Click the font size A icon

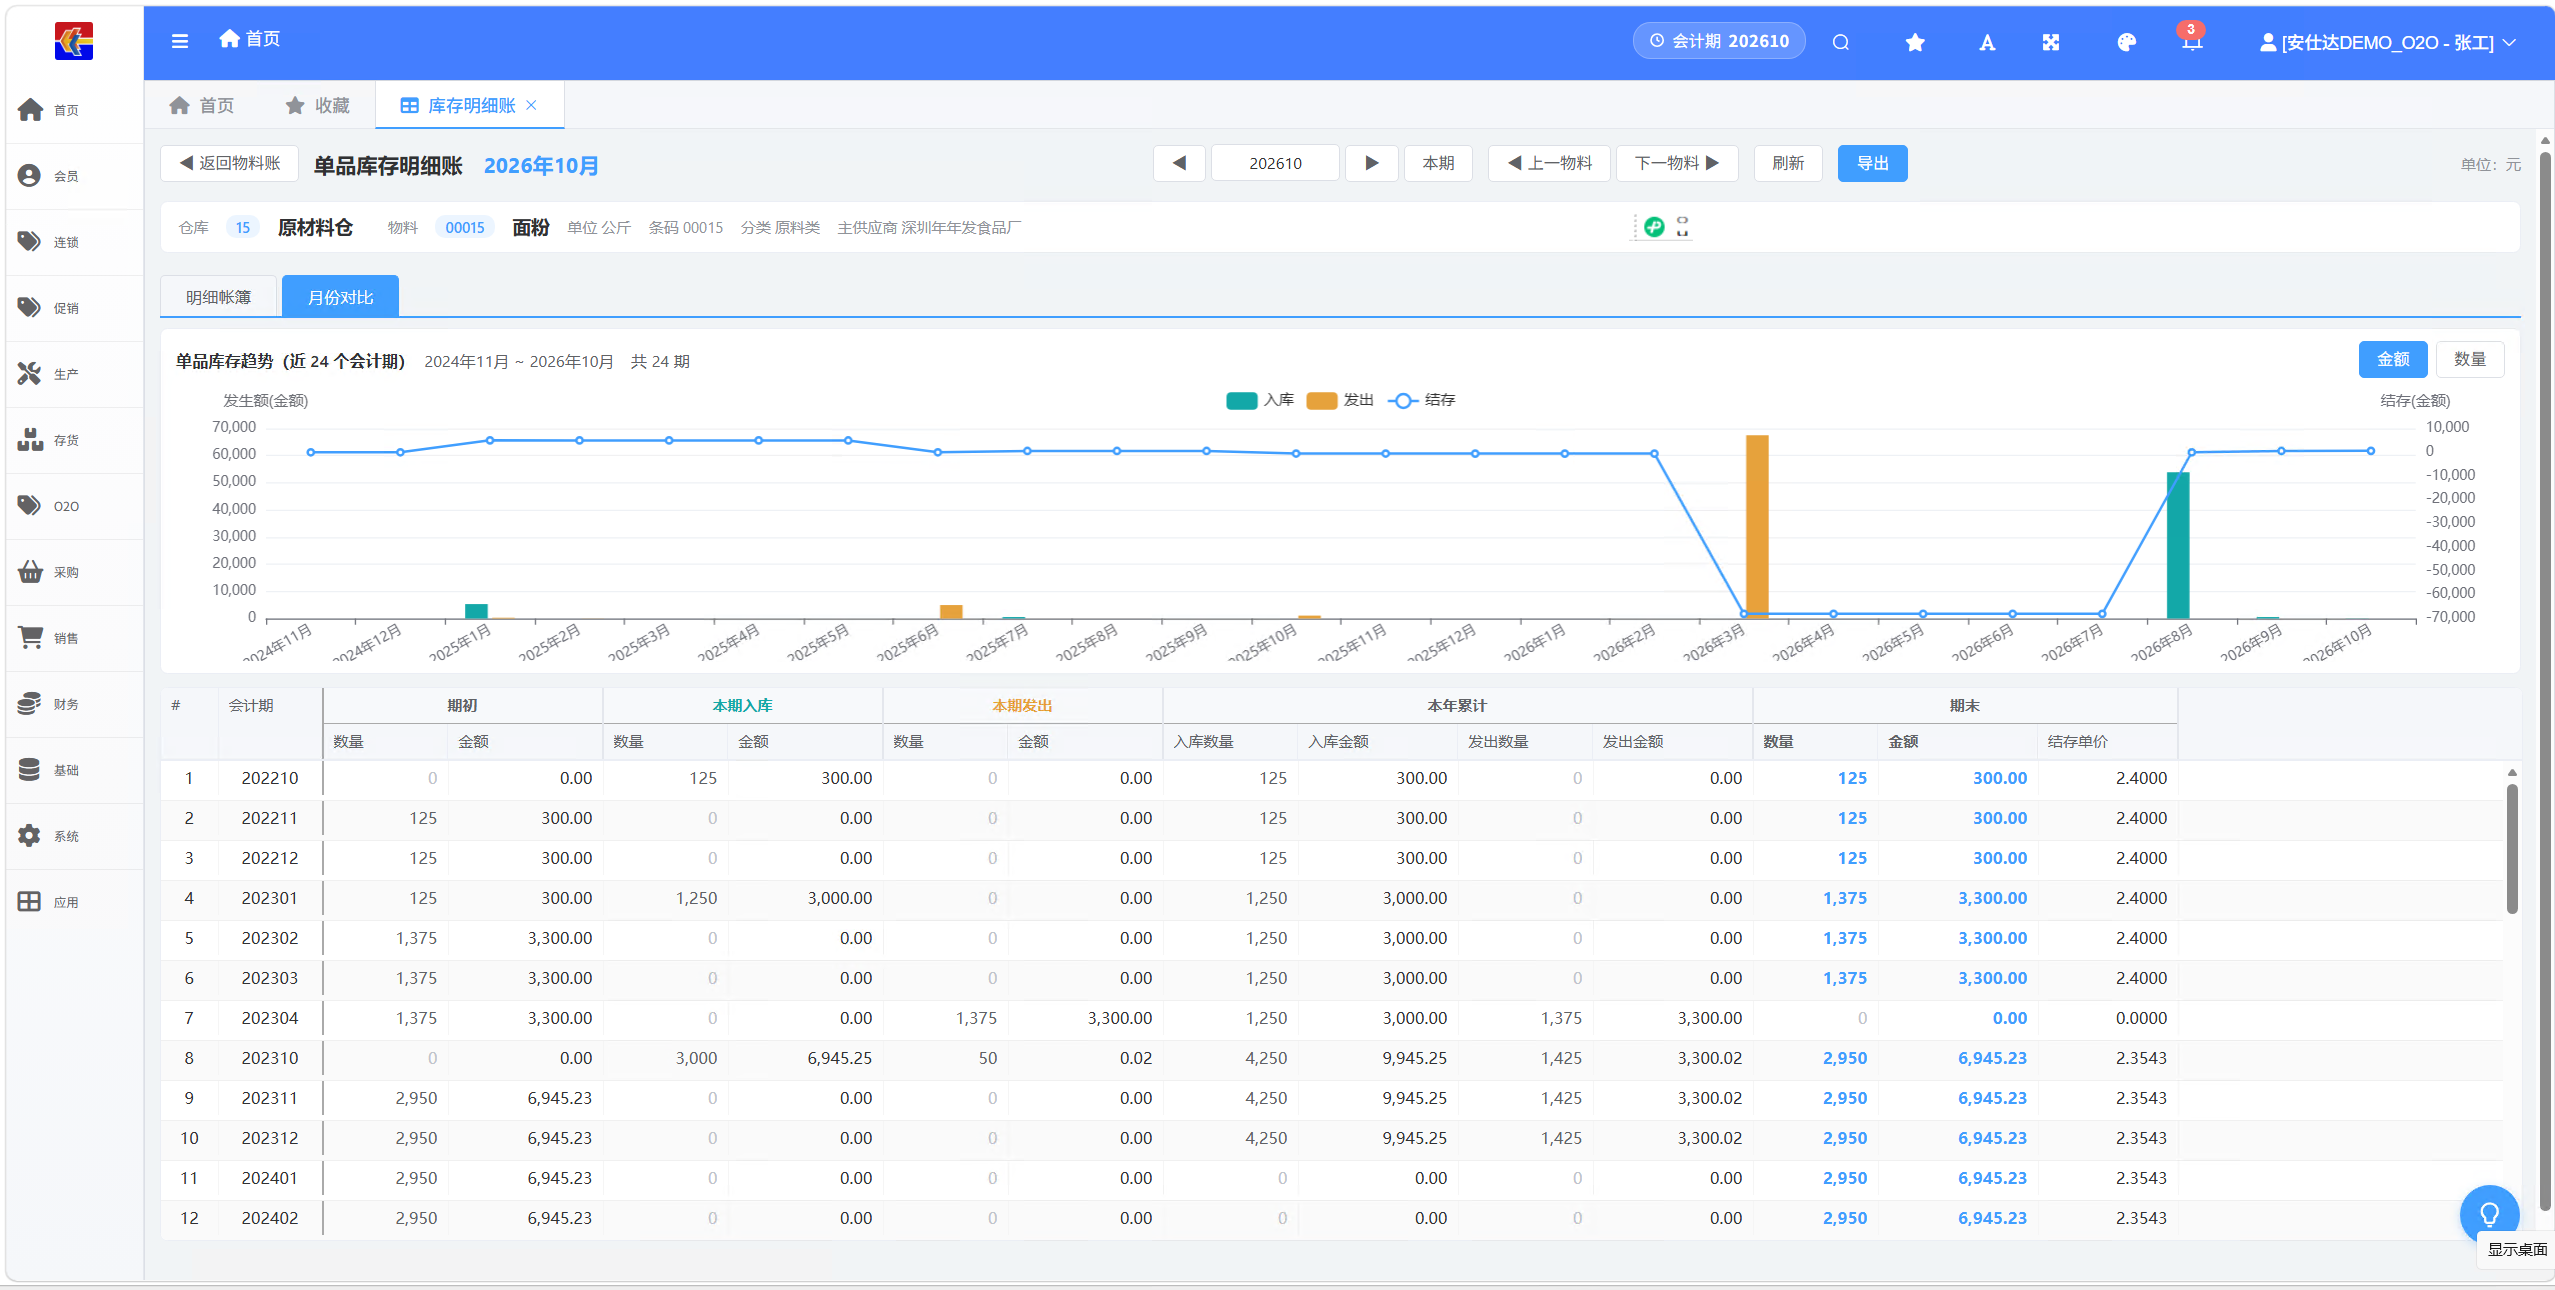[1987, 42]
